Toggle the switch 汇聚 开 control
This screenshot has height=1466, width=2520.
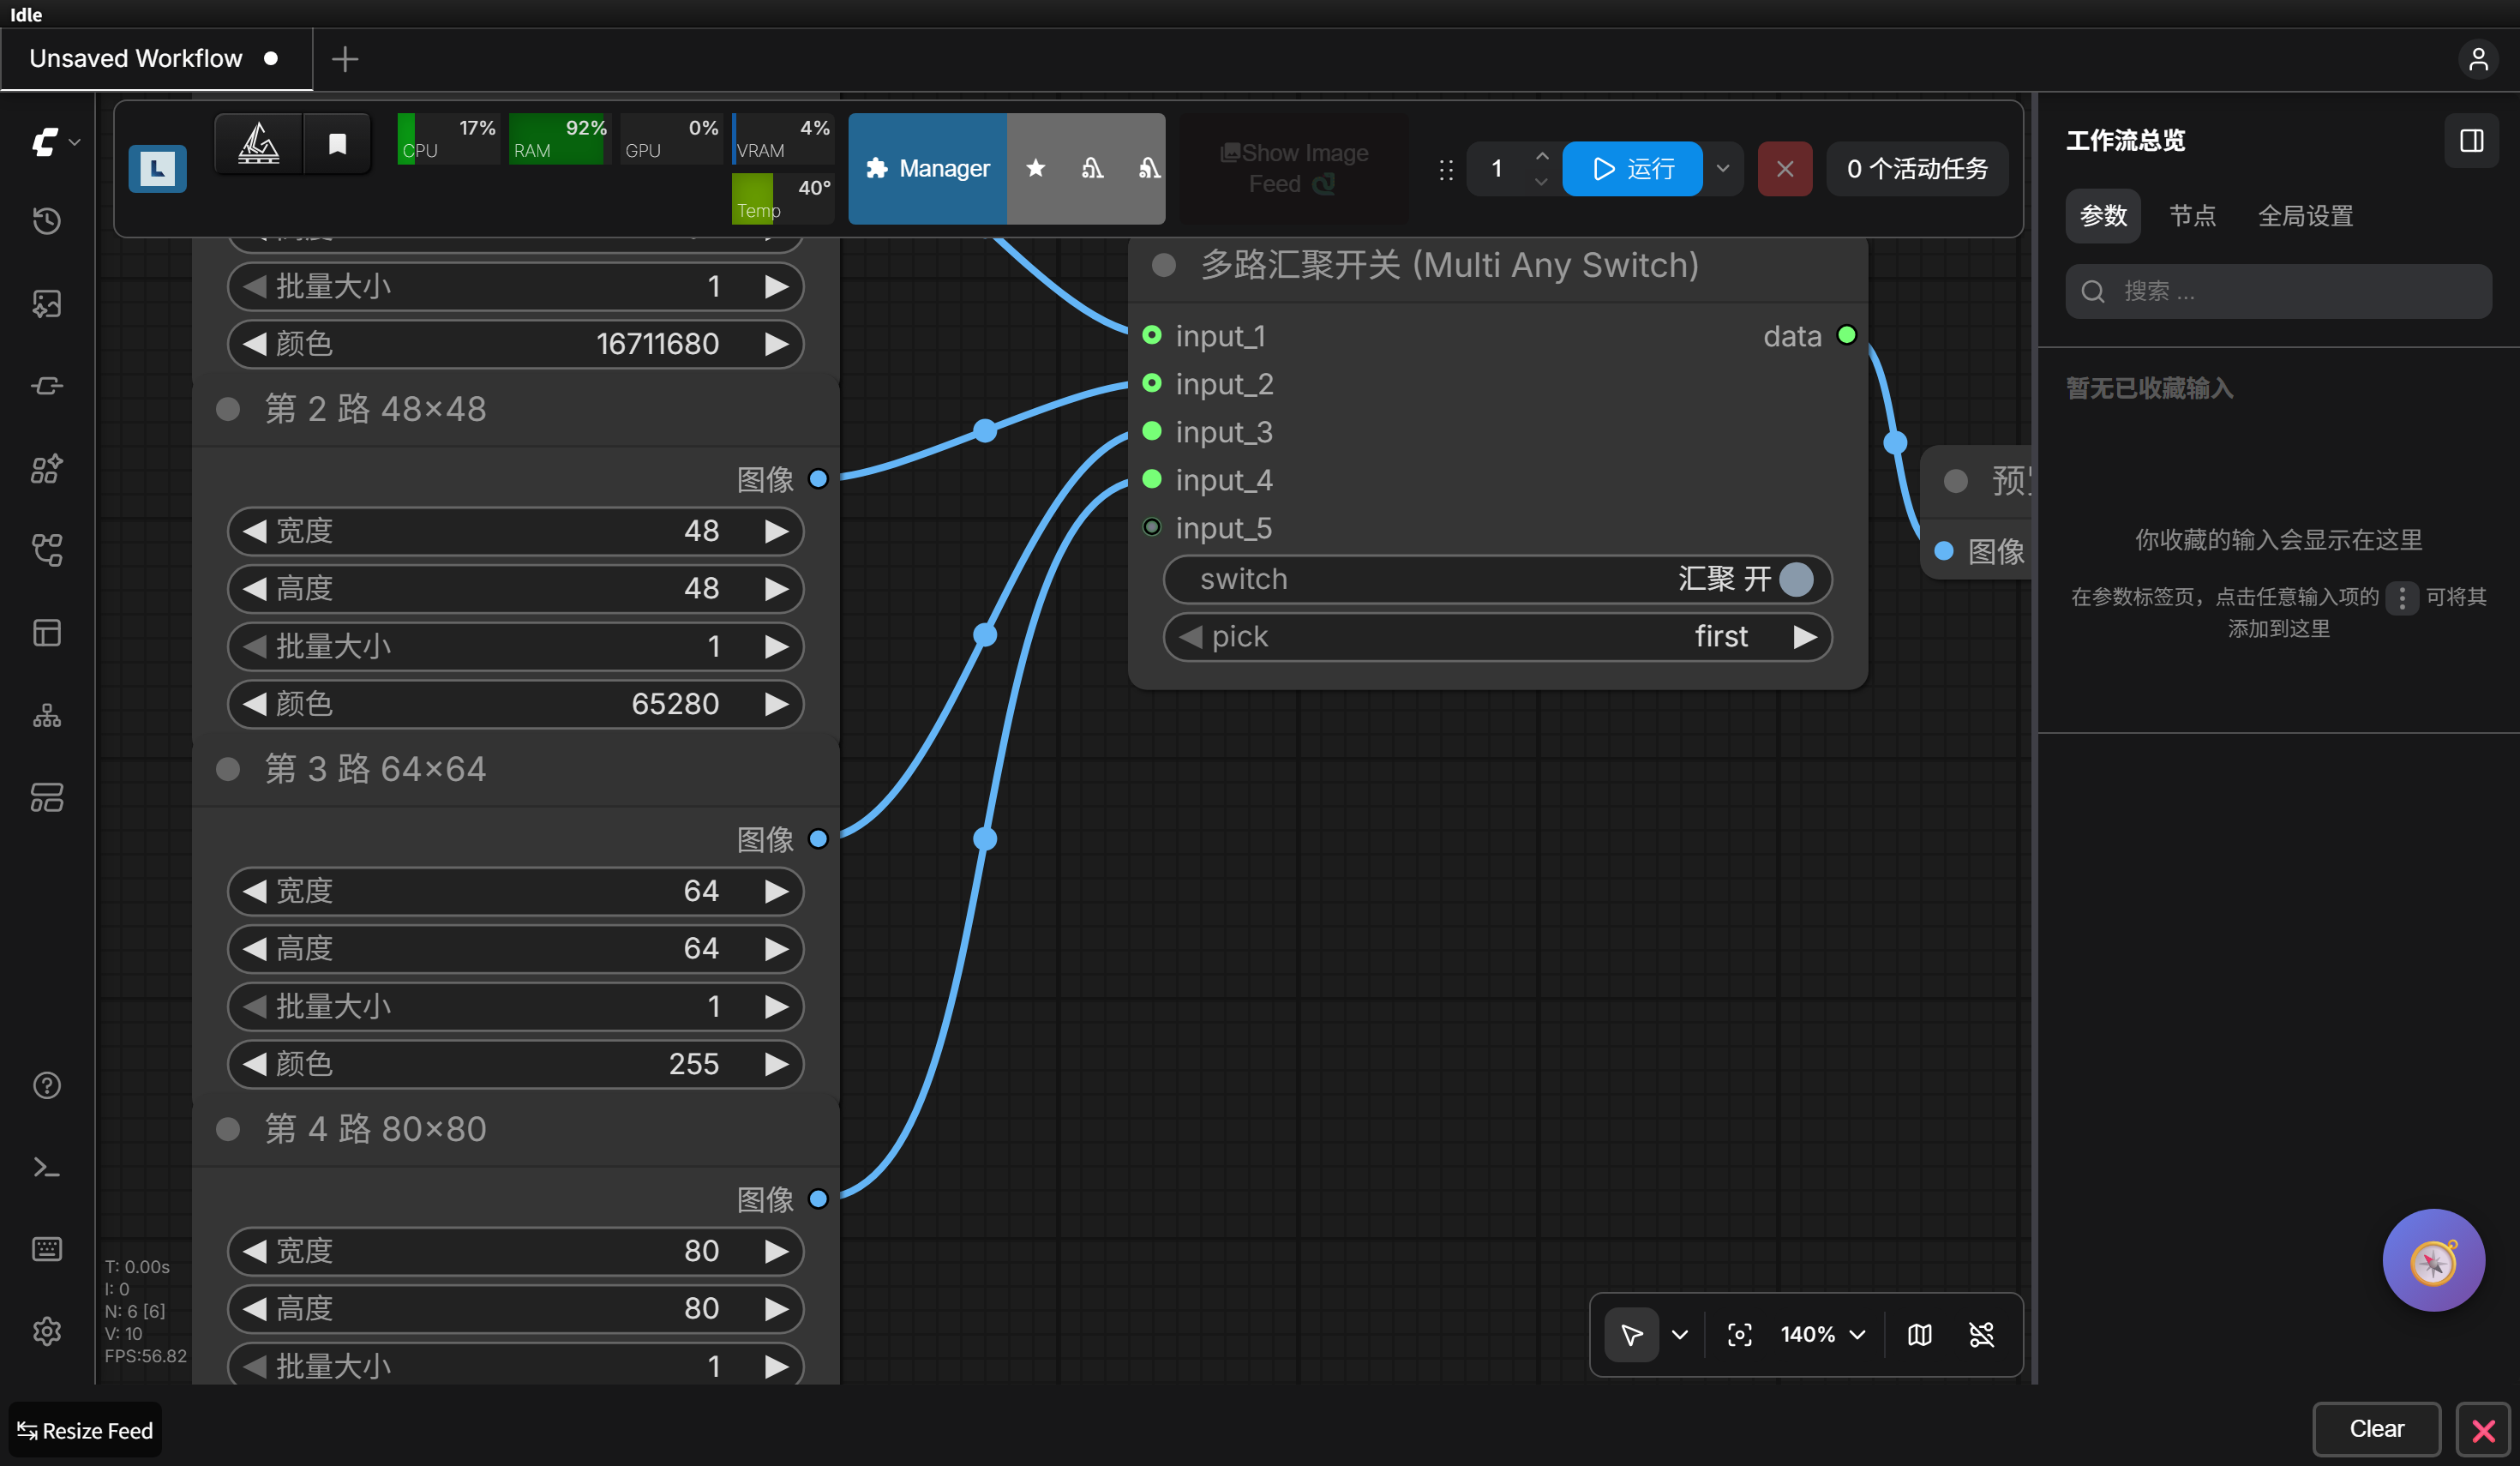1497,579
